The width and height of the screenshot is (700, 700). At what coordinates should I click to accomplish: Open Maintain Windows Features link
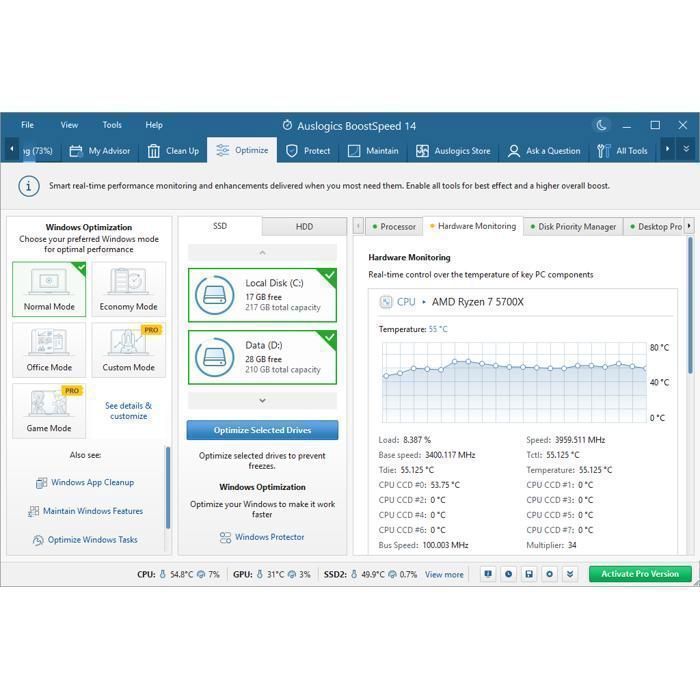[93, 511]
